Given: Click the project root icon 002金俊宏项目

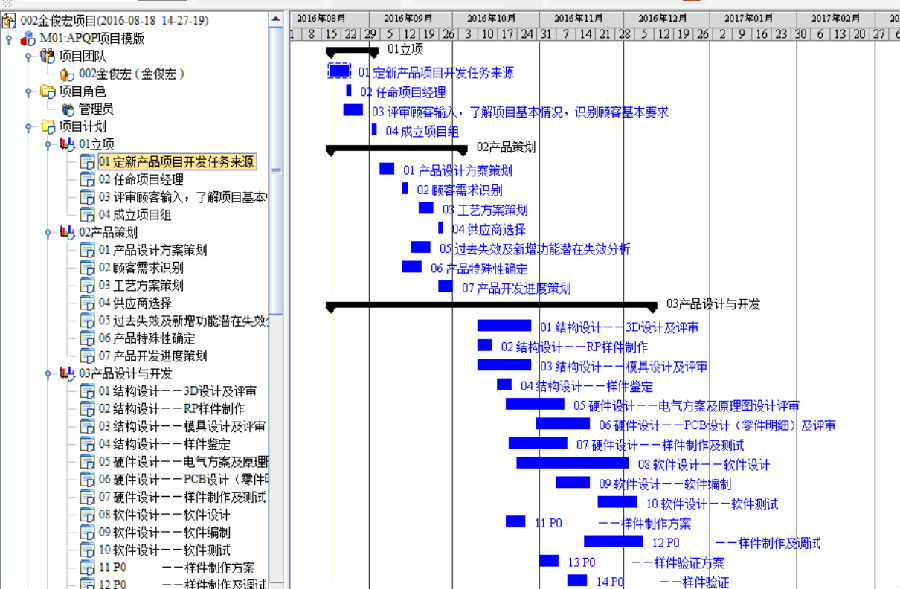Looking at the screenshot, I should point(9,21).
